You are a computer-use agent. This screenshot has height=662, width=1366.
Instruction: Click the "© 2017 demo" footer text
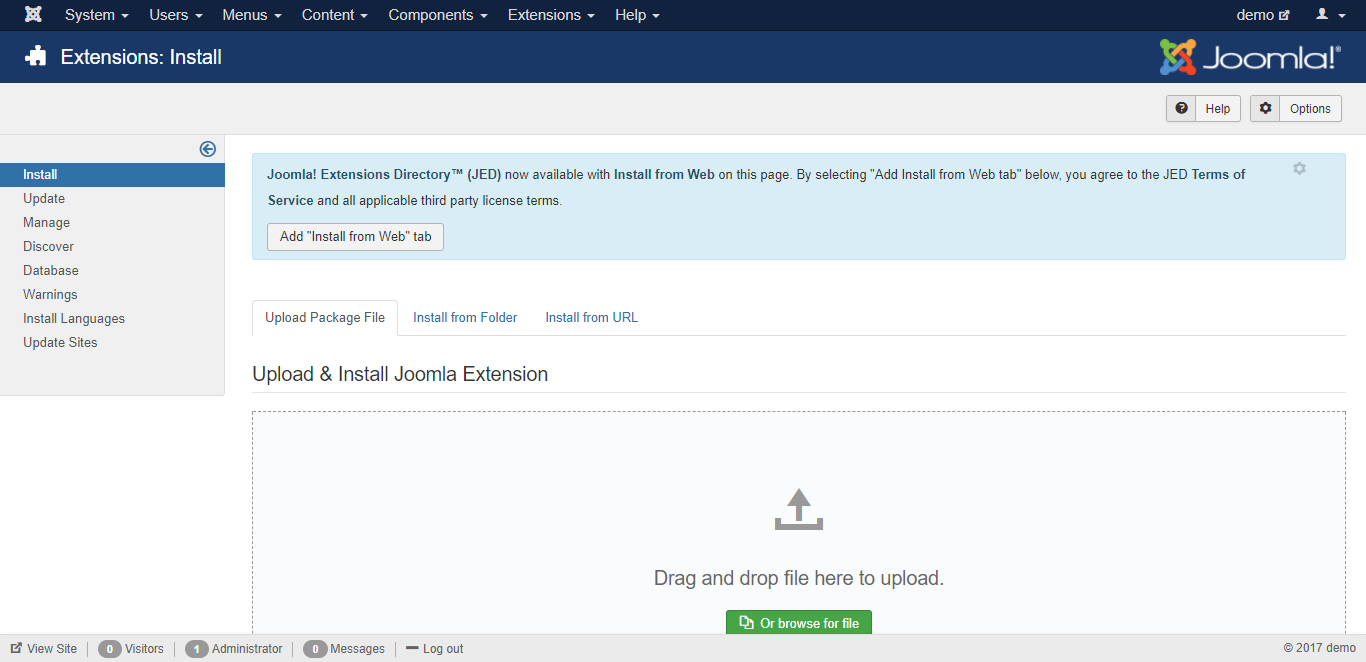(x=1320, y=649)
